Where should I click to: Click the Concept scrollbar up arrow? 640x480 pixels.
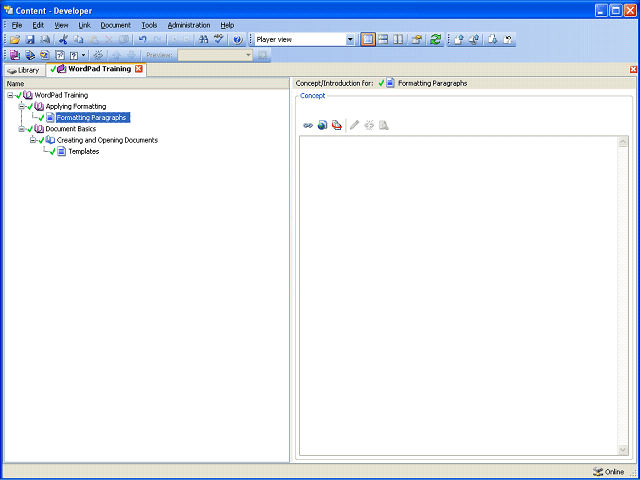coord(623,142)
